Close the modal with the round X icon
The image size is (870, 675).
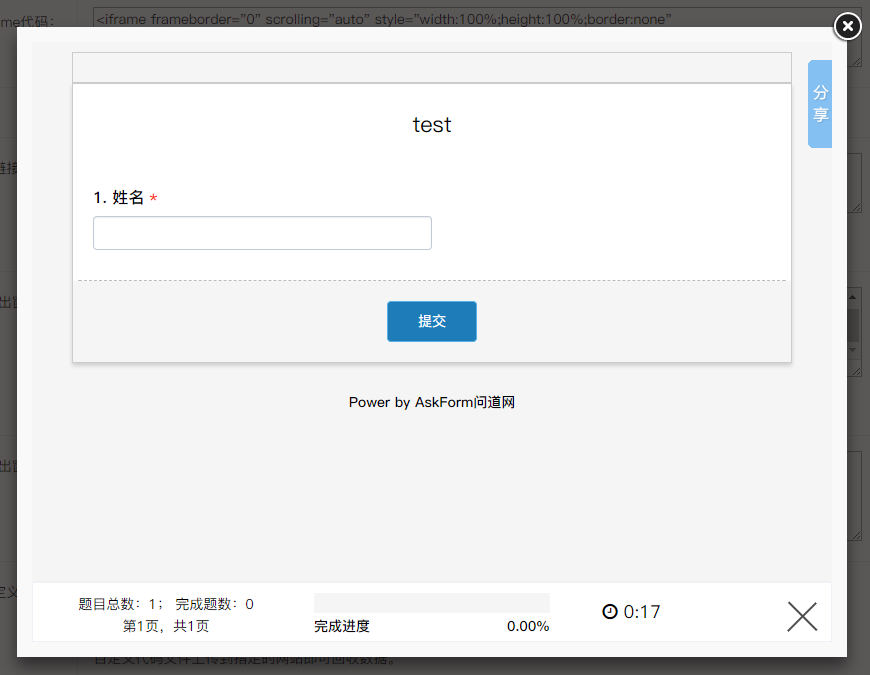pos(847,26)
